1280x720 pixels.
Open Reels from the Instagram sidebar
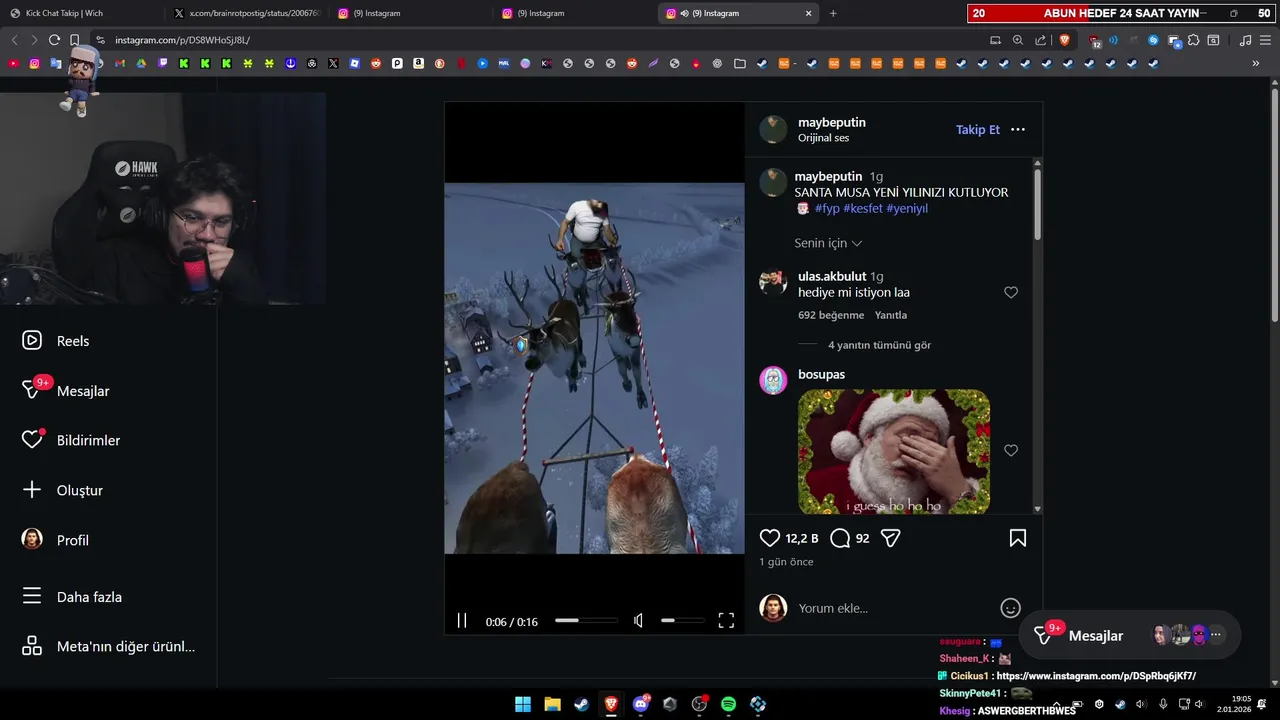coord(56,341)
